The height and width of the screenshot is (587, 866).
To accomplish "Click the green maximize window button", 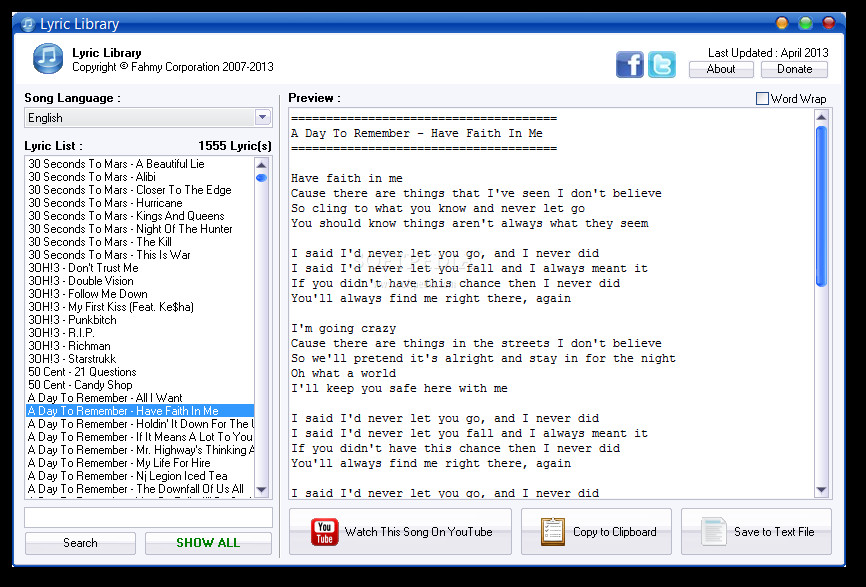I will pos(805,23).
